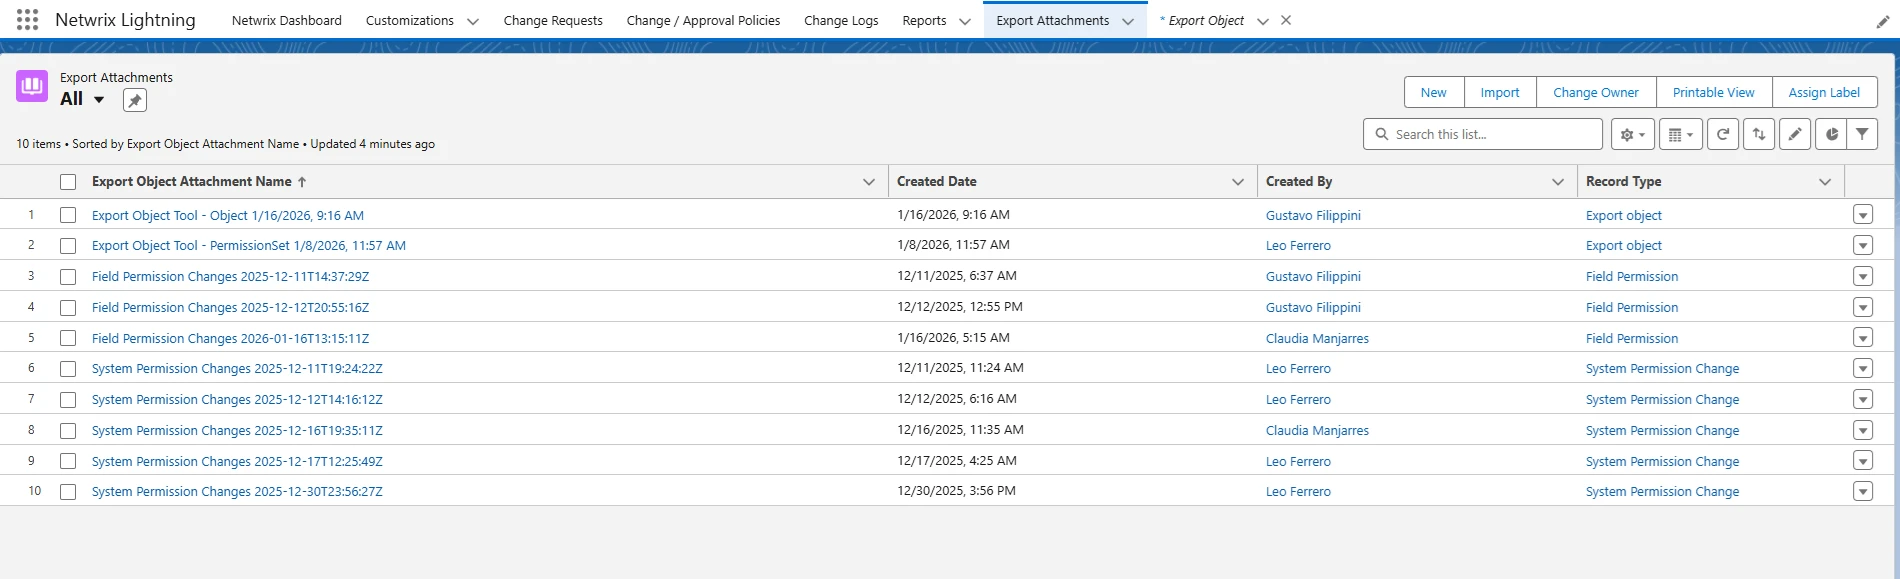This screenshot has width=1900, height=579.
Task: Open System Permission Changes 2025-12-16T19:35:11Z record link
Action: point(237,431)
